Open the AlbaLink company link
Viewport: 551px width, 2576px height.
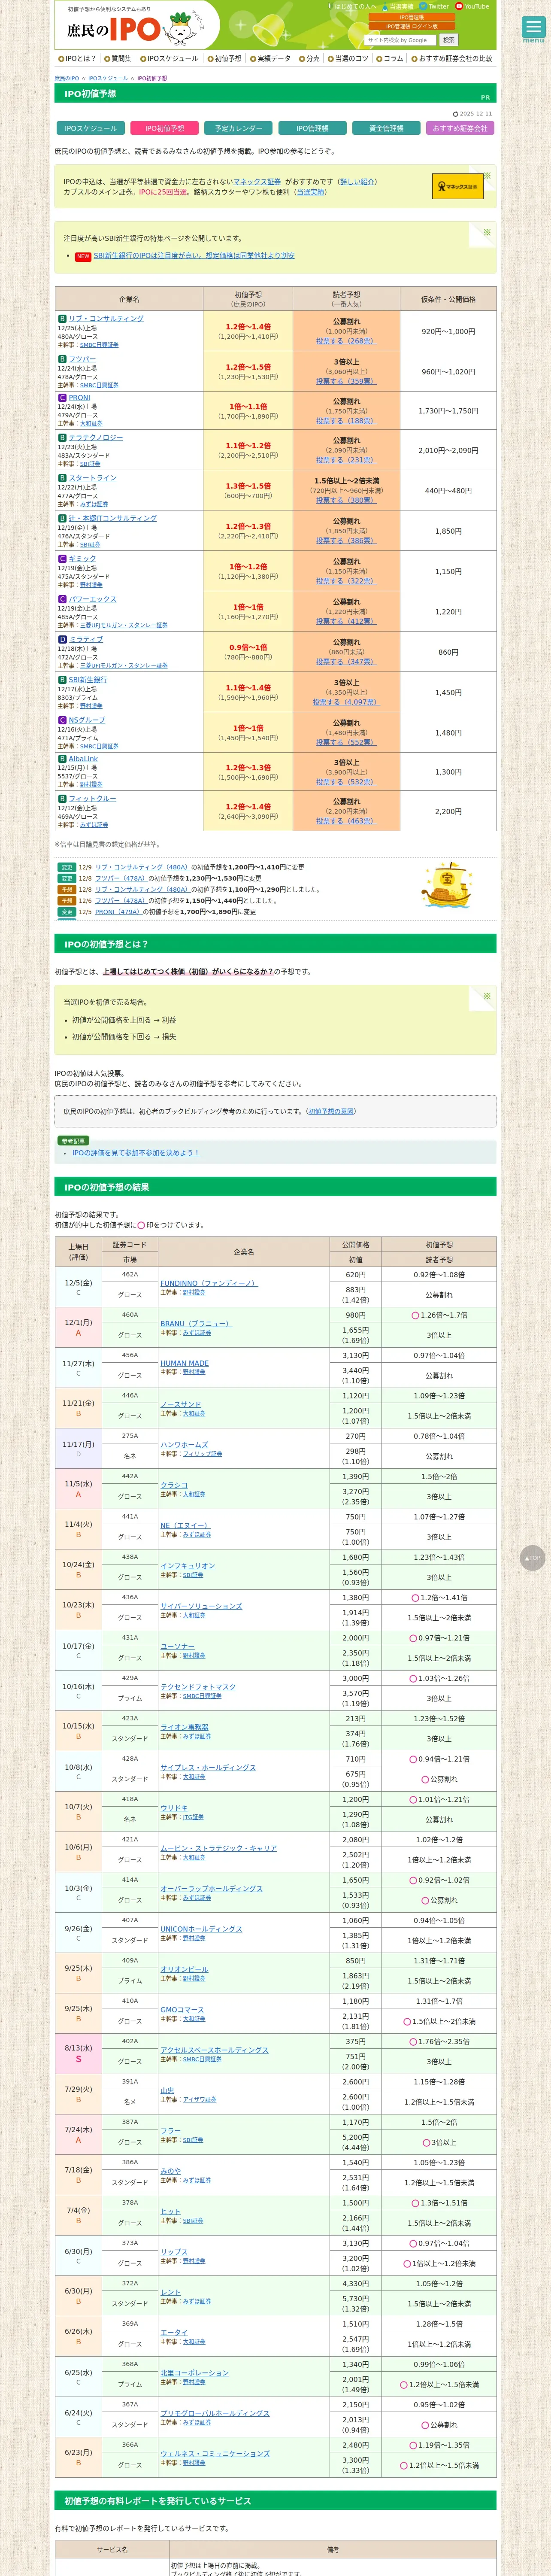(83, 759)
